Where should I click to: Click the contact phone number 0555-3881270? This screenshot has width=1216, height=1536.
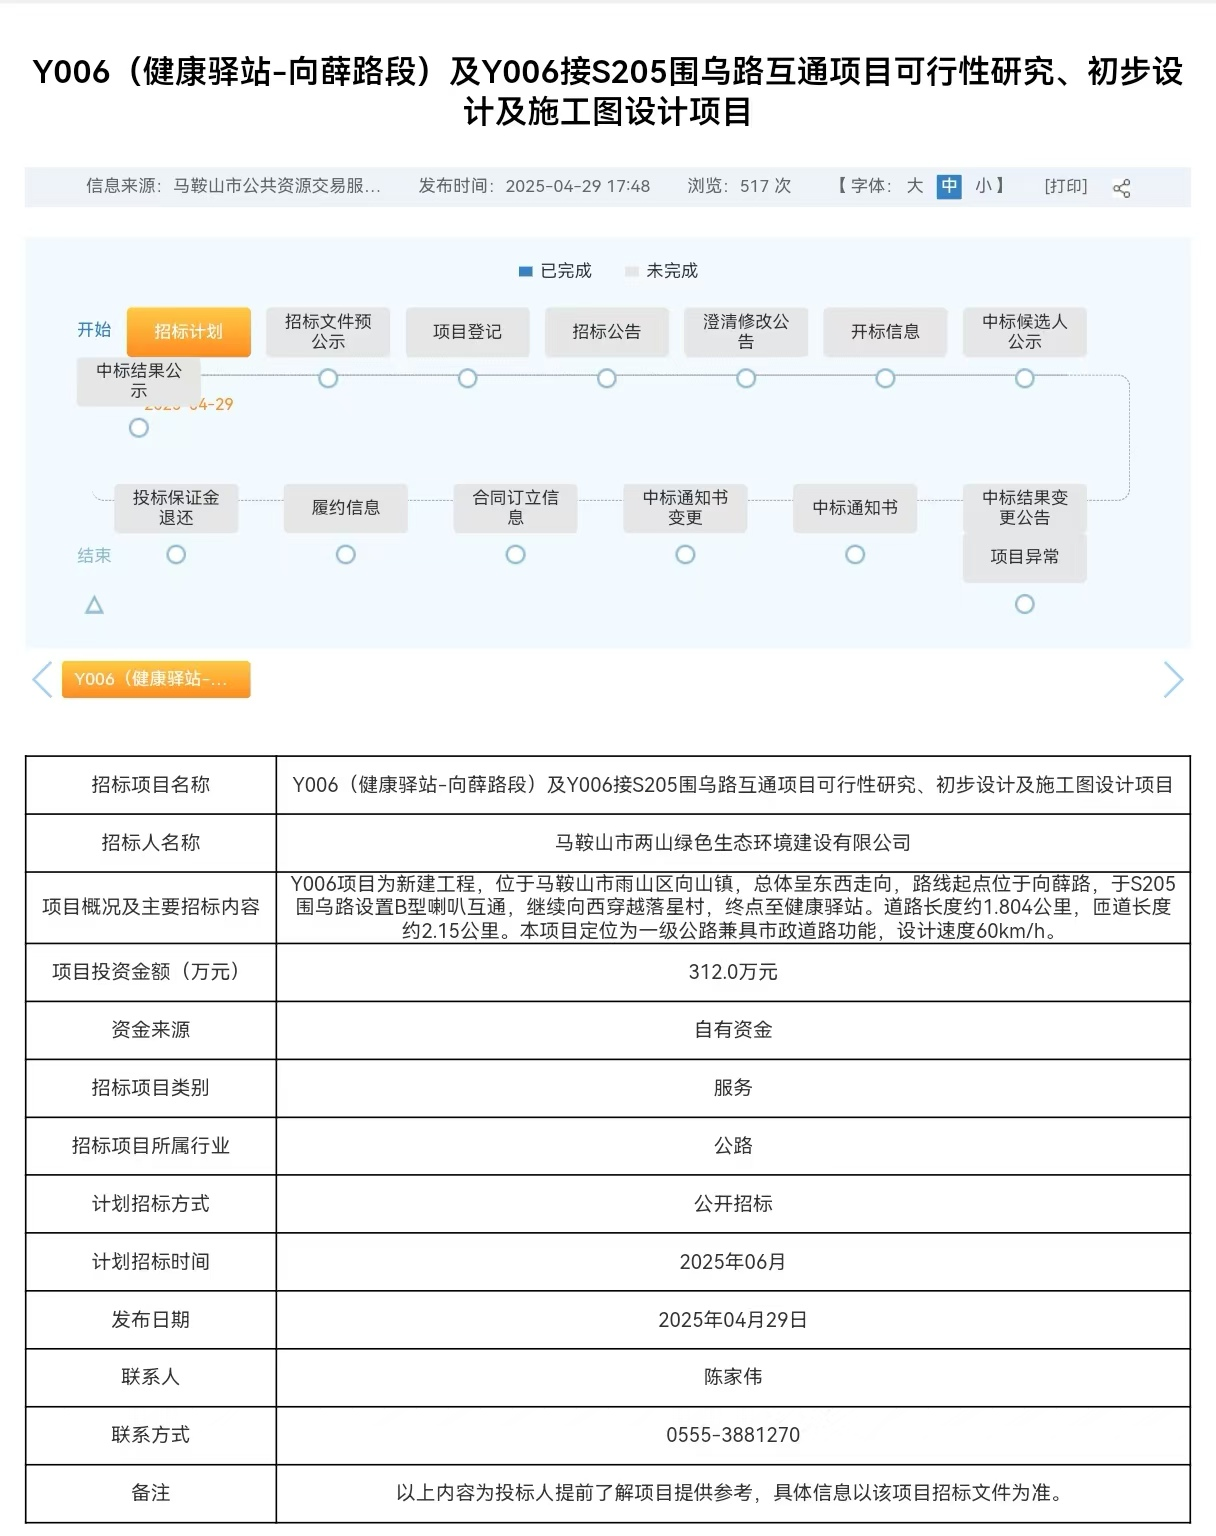click(x=733, y=1435)
